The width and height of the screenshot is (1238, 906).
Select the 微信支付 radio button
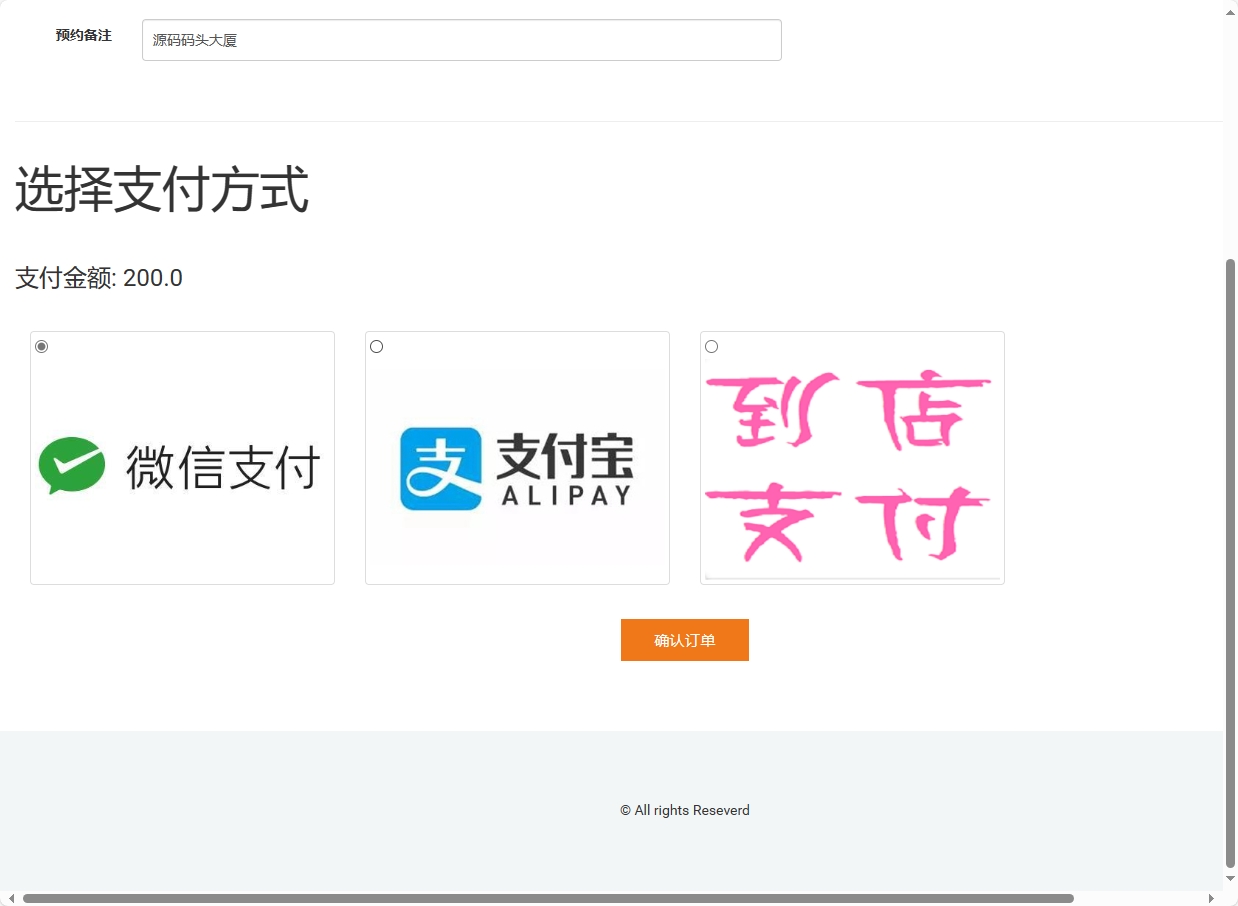(x=41, y=346)
